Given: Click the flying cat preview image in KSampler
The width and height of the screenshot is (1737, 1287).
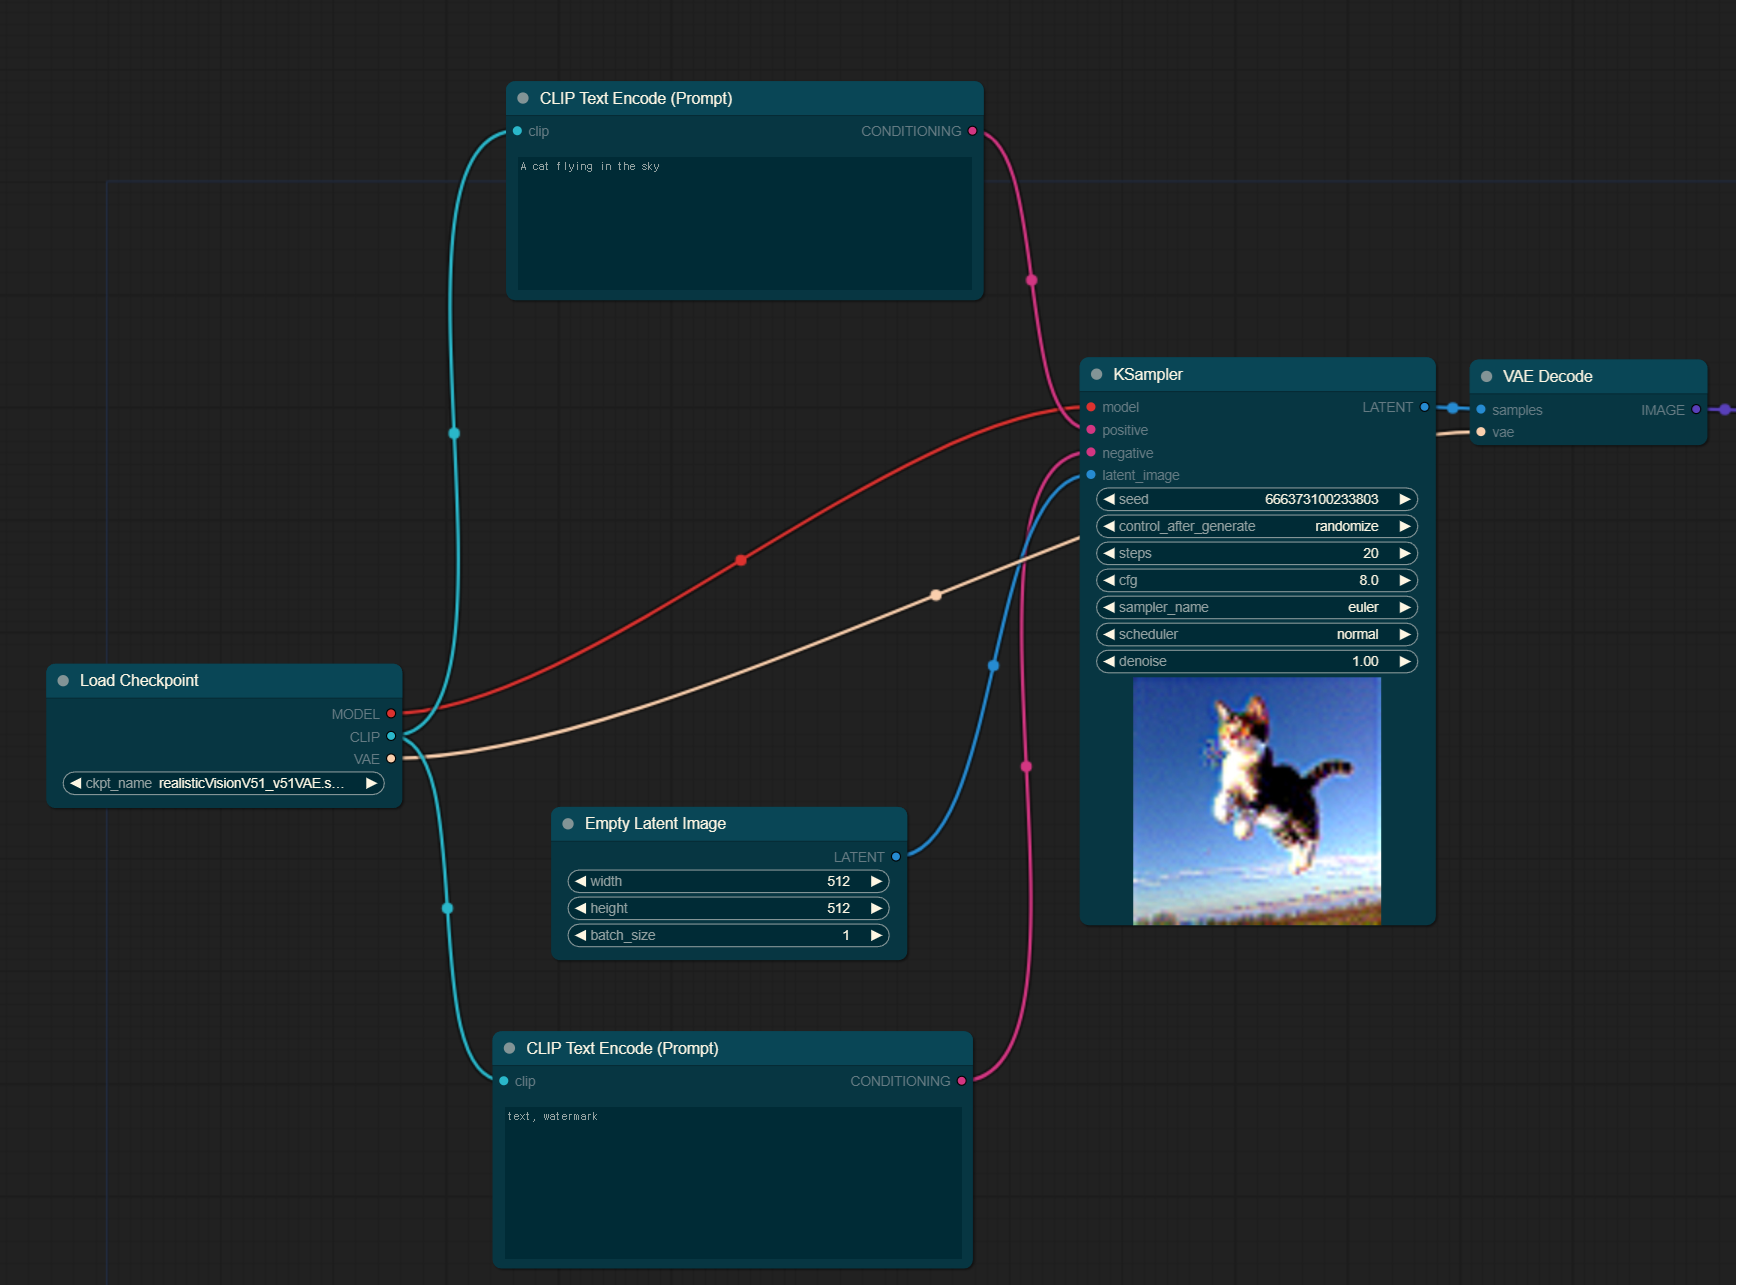Looking at the screenshot, I should click(x=1257, y=801).
